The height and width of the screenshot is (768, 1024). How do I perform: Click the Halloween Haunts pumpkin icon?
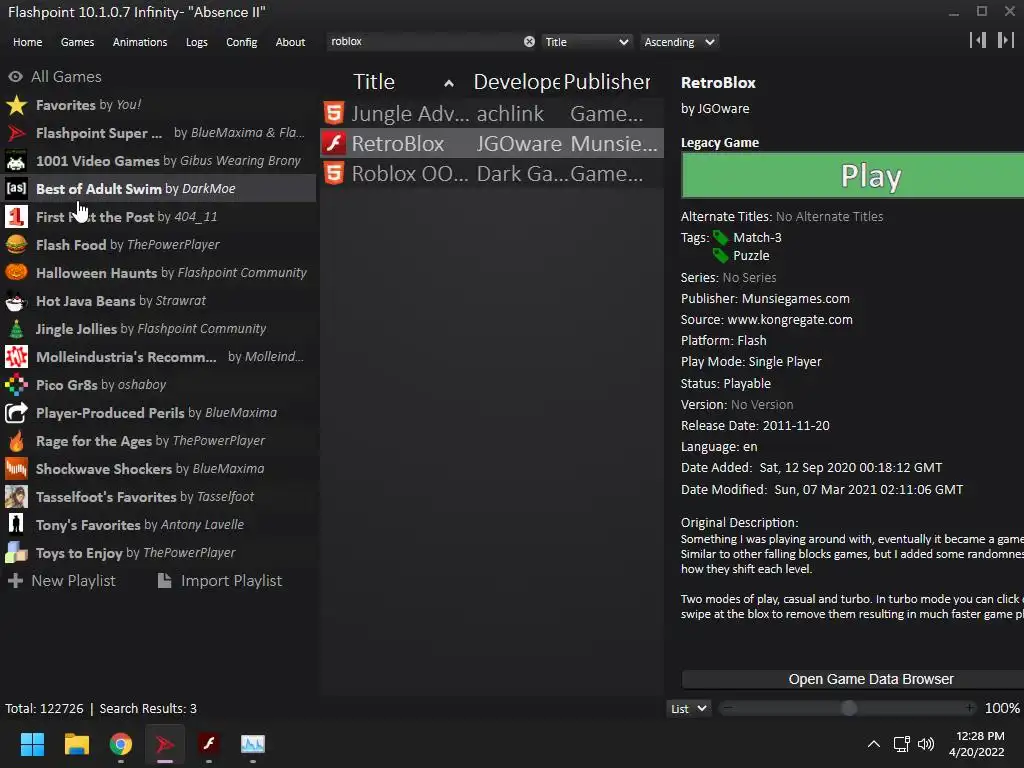coord(16,272)
